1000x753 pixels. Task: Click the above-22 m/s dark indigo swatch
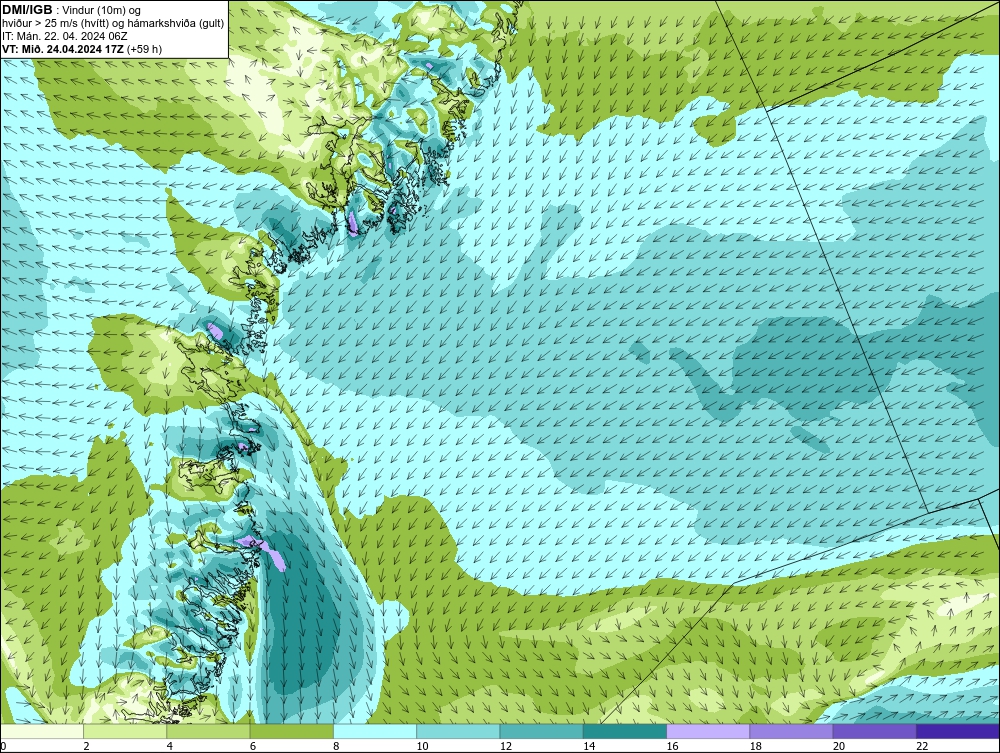click(x=958, y=731)
